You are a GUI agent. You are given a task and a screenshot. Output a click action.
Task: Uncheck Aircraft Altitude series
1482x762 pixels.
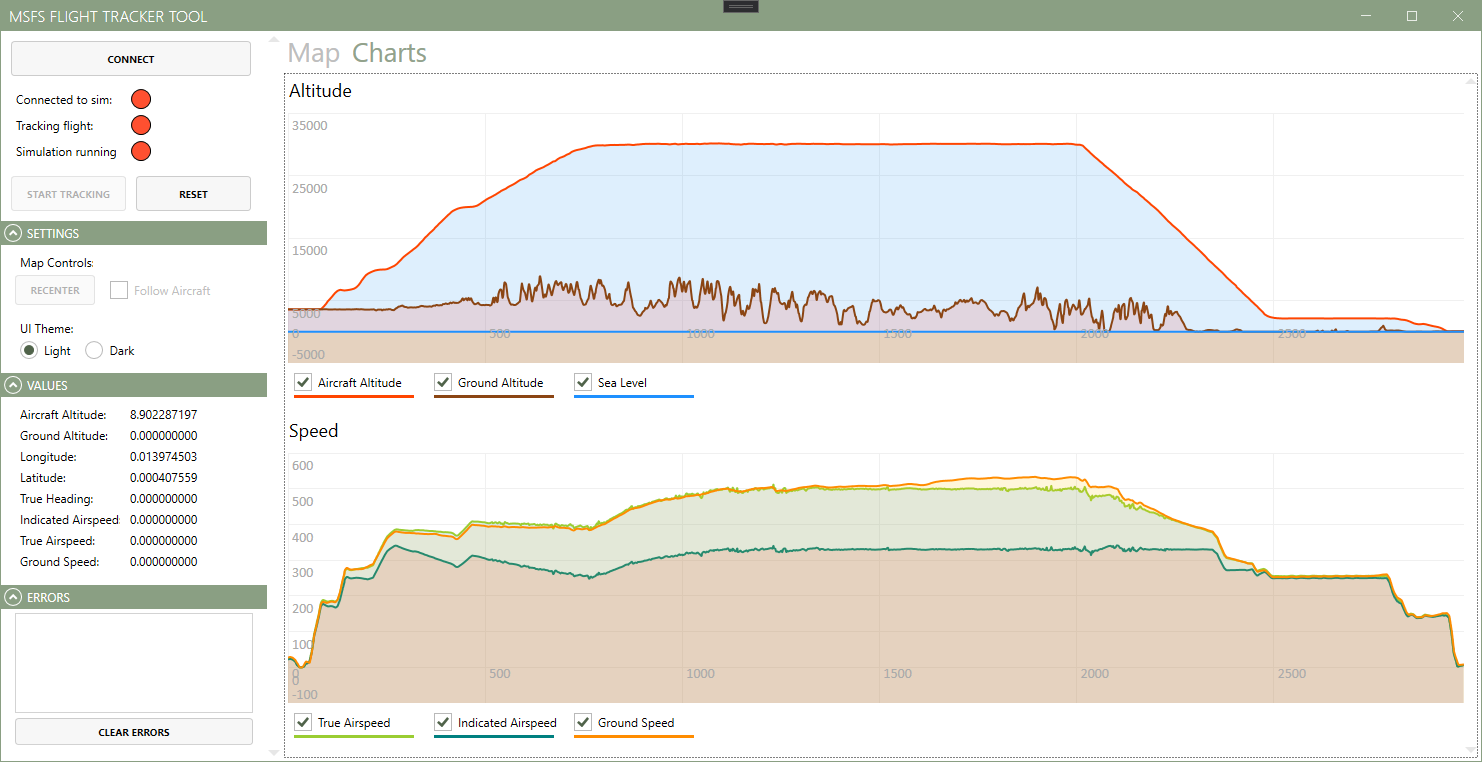pyautogui.click(x=302, y=382)
